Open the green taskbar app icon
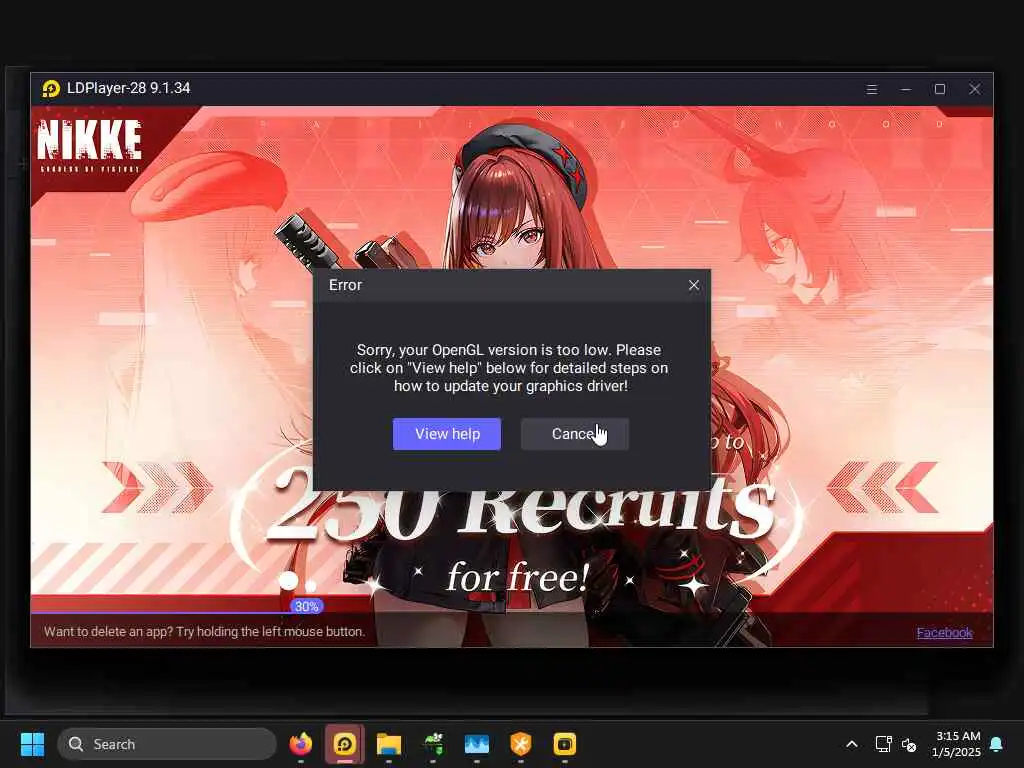 (x=432, y=744)
